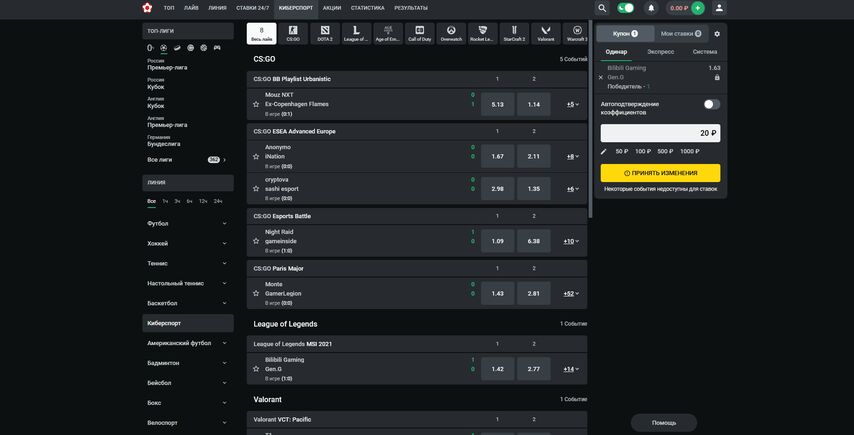Select the Overwatch filter icon
This screenshot has width=854, height=435.
pyautogui.click(x=452, y=33)
